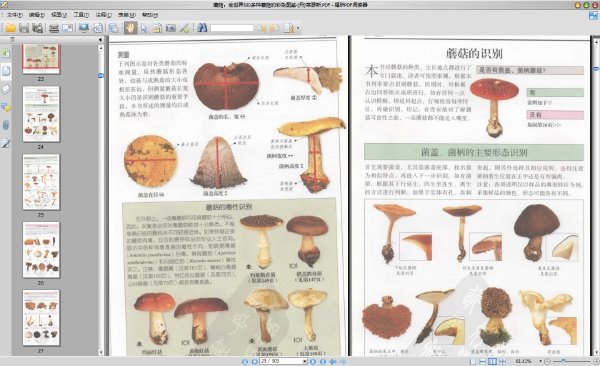The height and width of the screenshot is (366, 600).
Task: Click the binoculars Find icon
Action: coord(202,28)
